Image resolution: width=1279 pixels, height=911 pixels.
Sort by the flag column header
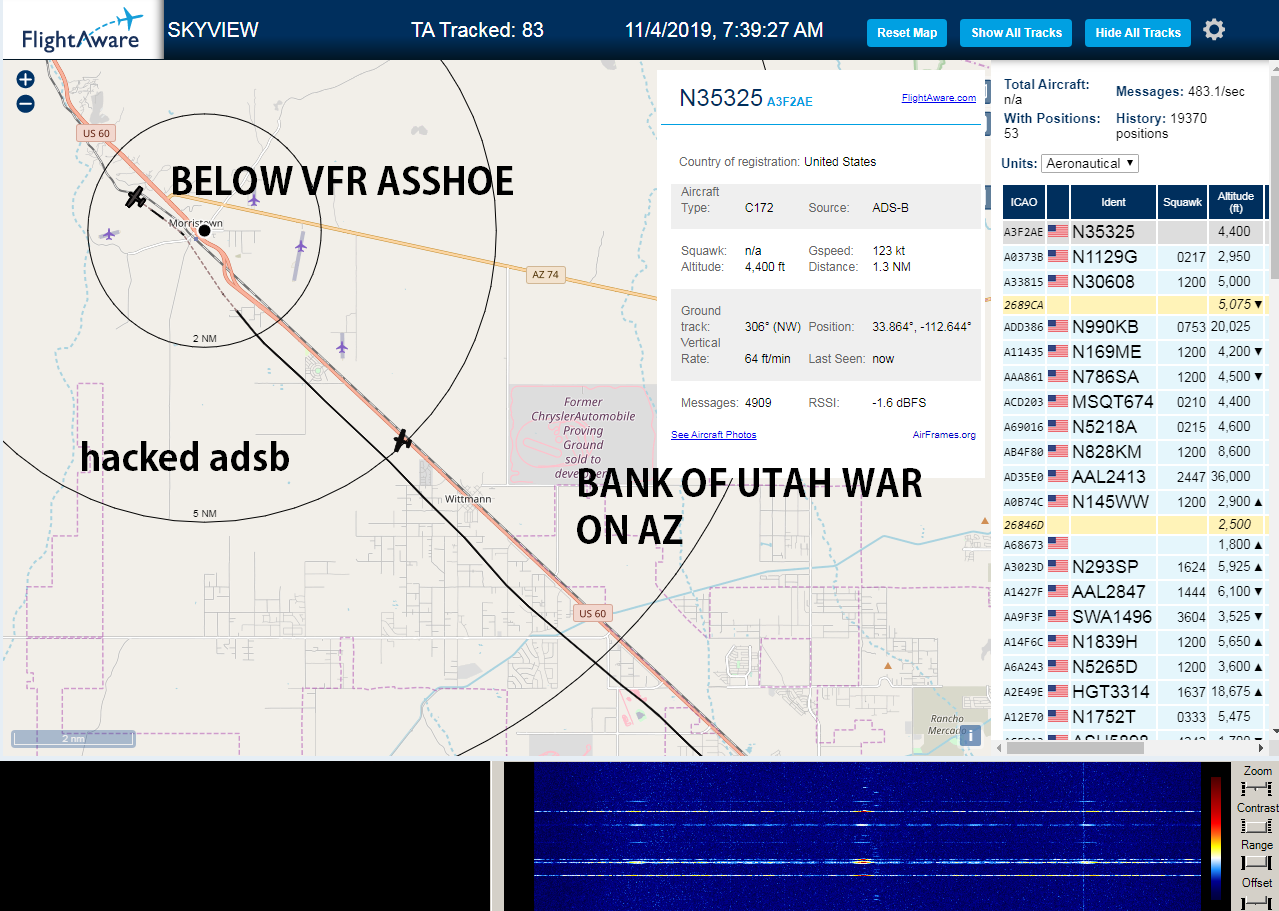[x=1058, y=202]
